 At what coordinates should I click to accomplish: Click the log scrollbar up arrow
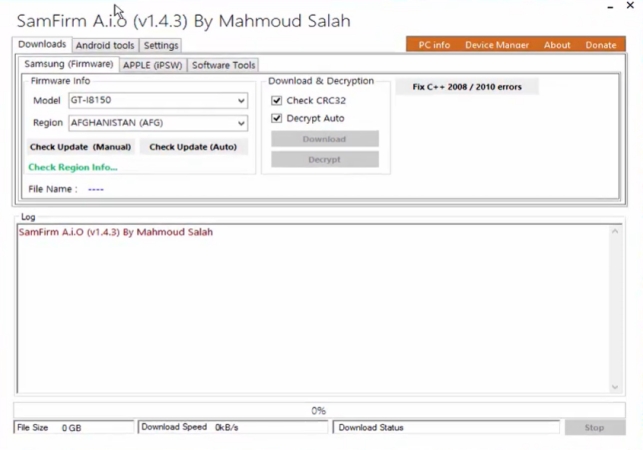click(615, 232)
